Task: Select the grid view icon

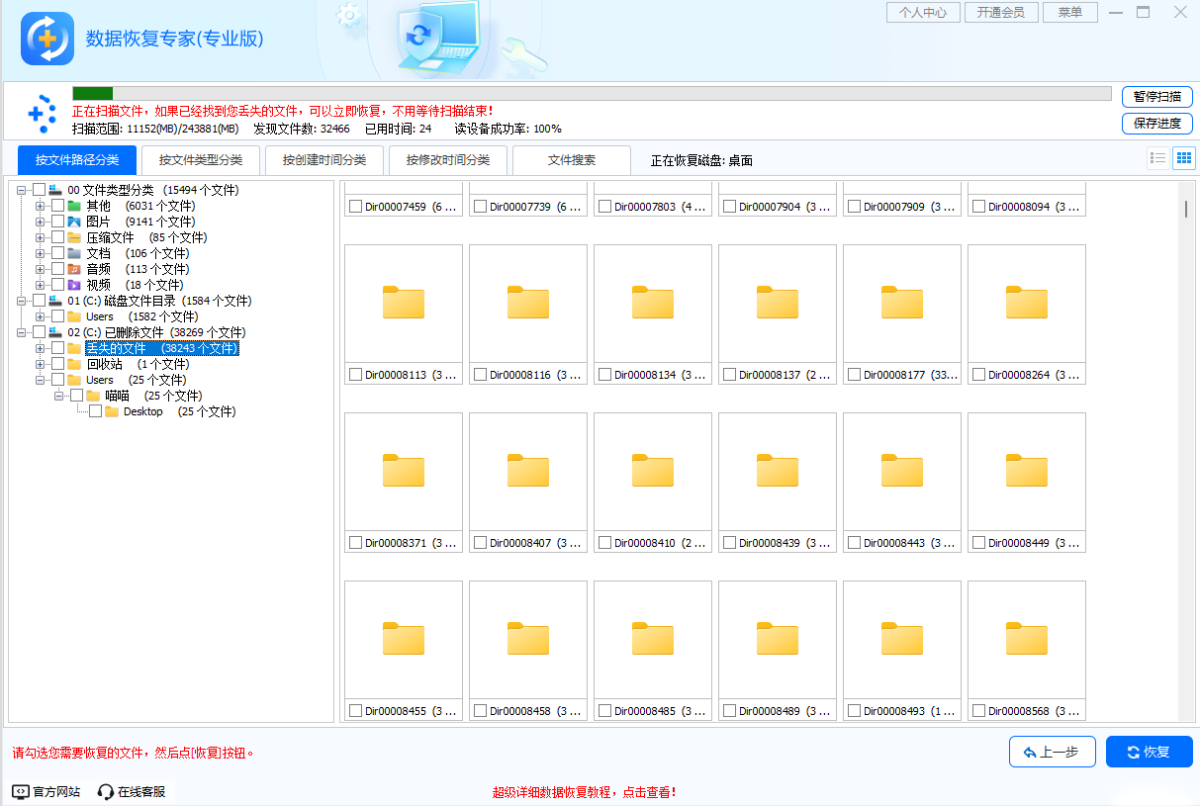Action: (x=1184, y=157)
